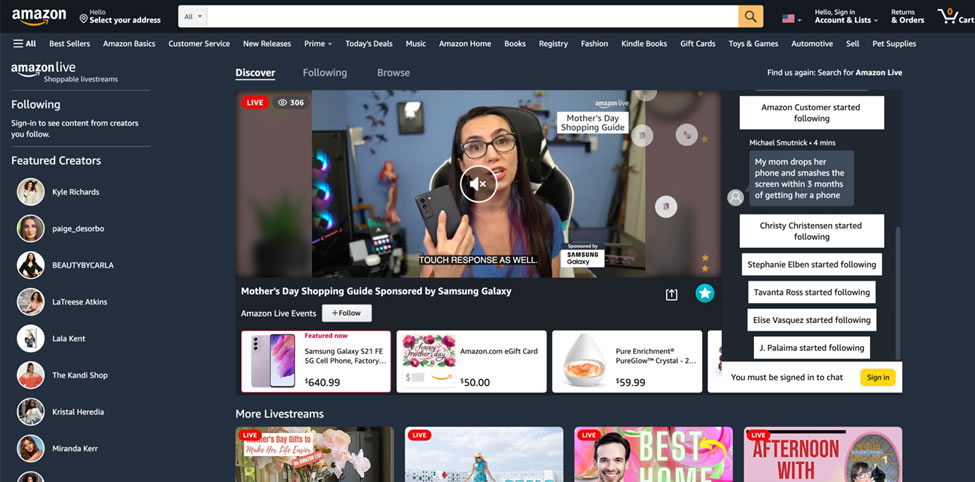
Task: Open Kyle Richards creator avatar
Action: click(x=30, y=192)
